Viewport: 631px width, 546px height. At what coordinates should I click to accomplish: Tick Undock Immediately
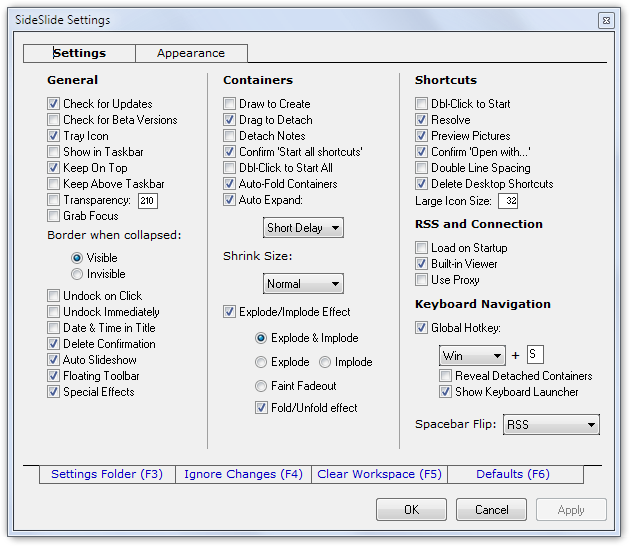[x=53, y=312]
